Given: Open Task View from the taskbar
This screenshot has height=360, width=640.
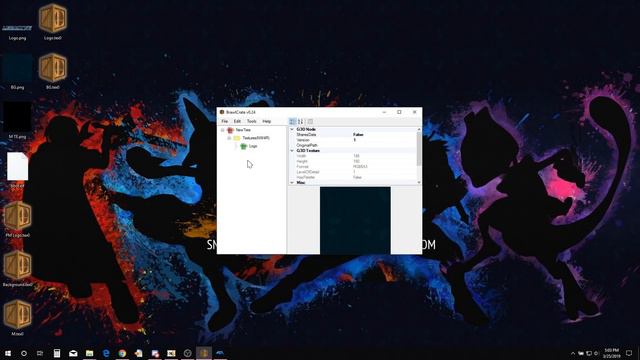Looking at the screenshot, I should pos(40,353).
